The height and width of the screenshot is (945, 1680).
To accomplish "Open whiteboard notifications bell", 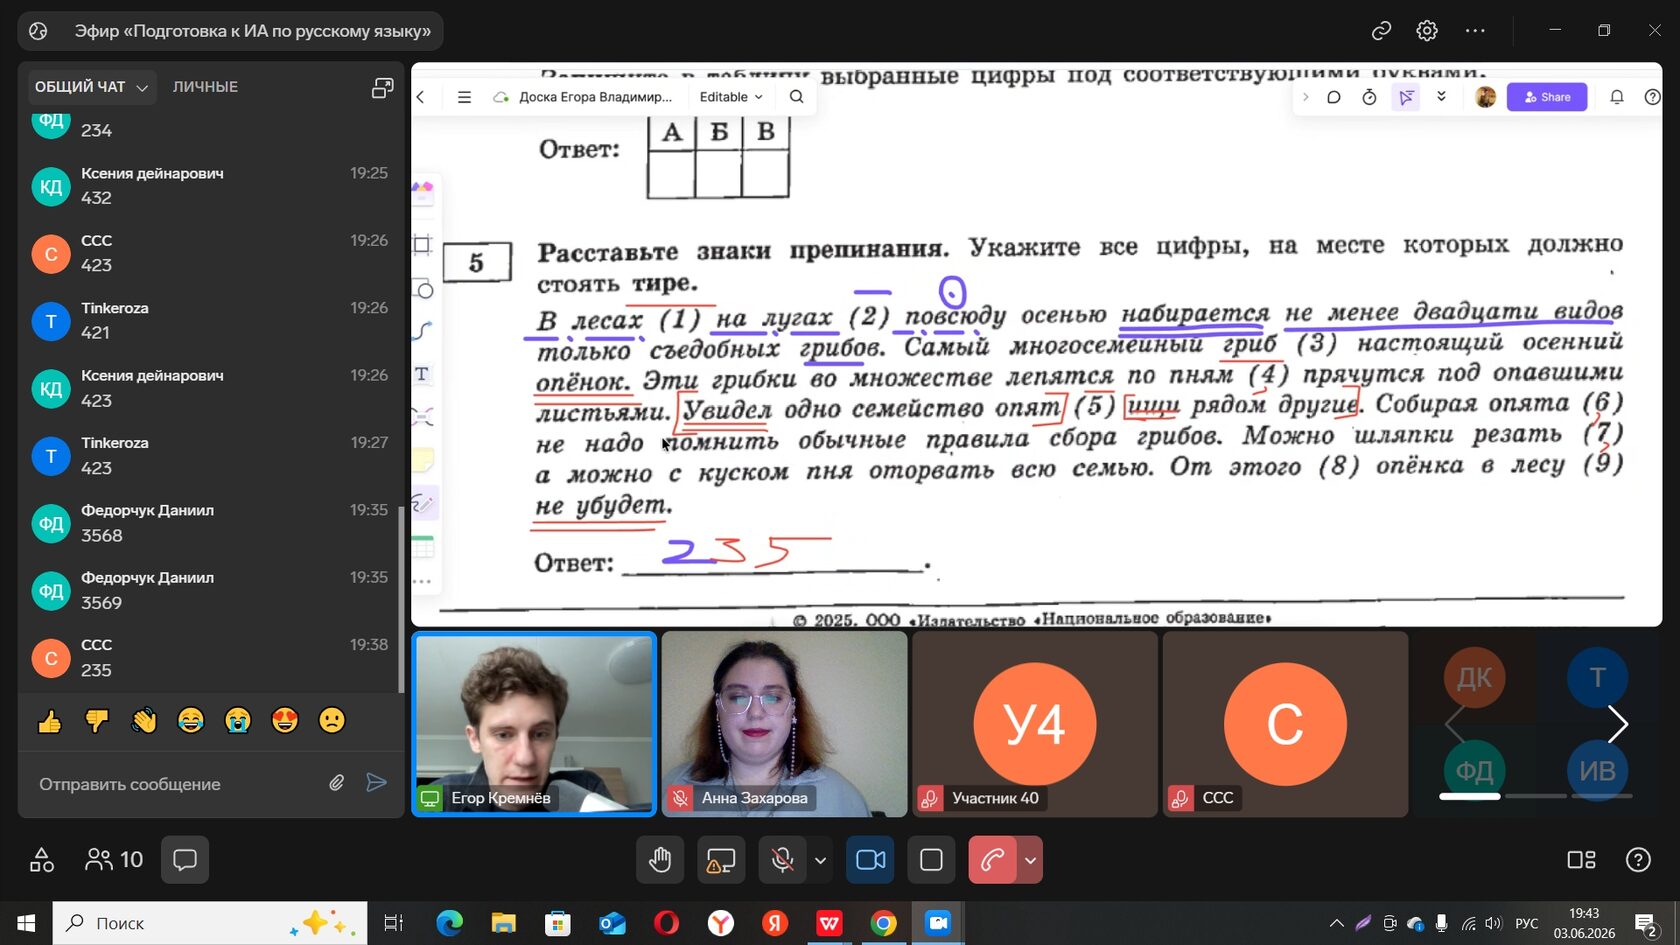I will 1616,97.
